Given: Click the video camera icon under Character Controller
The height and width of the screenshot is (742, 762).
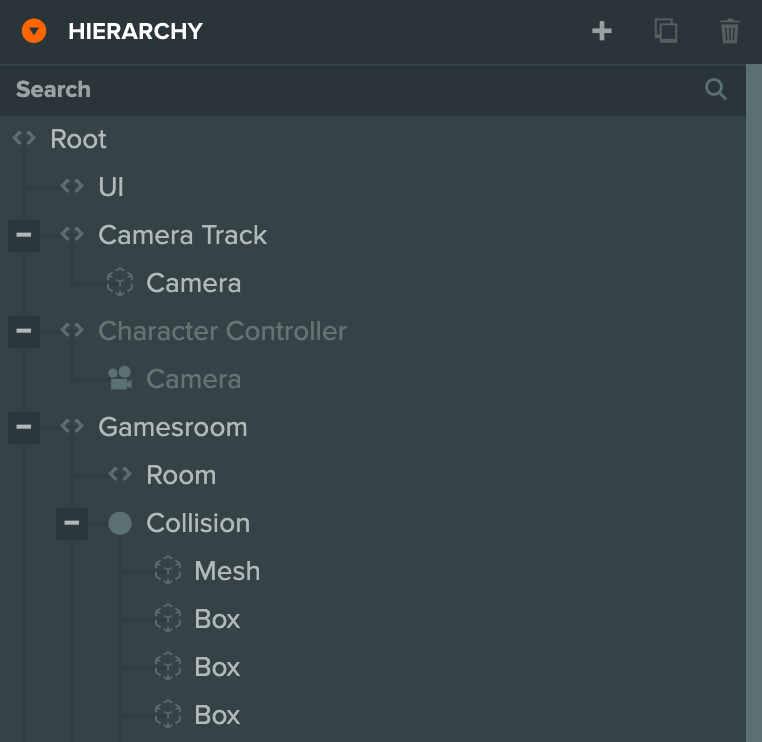Looking at the screenshot, I should click(120, 379).
